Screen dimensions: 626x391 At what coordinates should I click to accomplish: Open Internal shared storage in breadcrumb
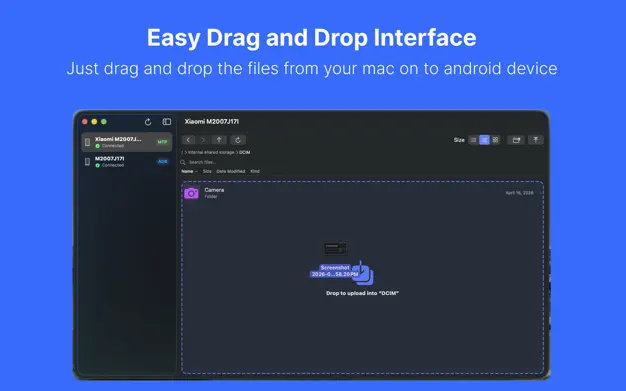click(x=211, y=153)
